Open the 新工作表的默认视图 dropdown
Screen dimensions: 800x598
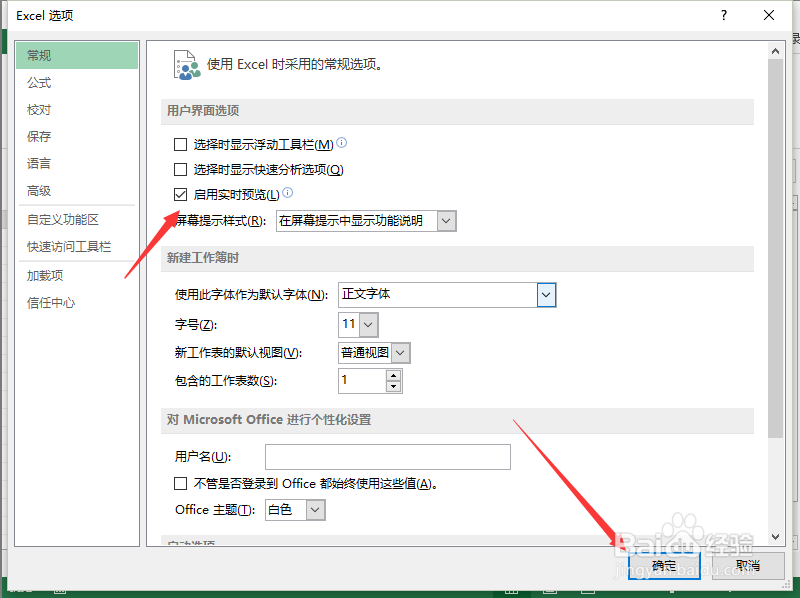tap(401, 353)
